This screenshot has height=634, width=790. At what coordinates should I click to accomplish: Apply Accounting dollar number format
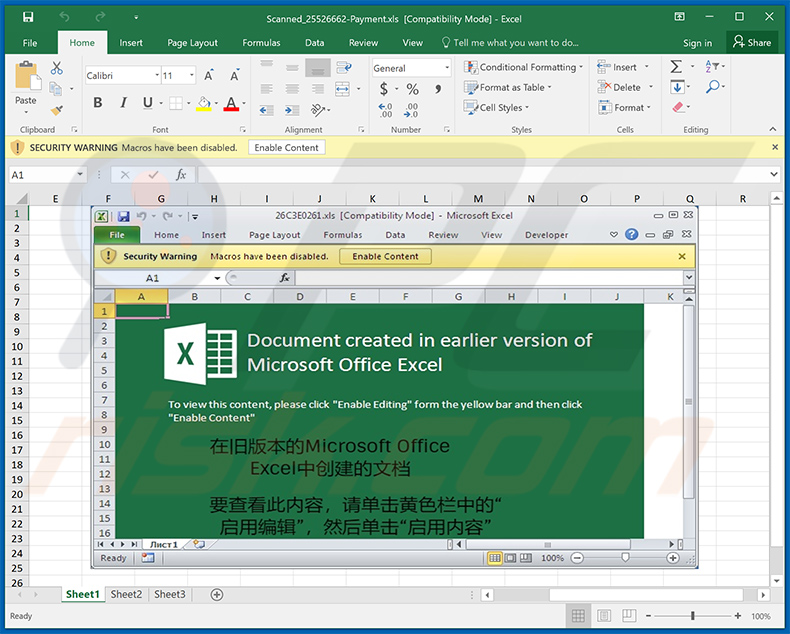[384, 89]
